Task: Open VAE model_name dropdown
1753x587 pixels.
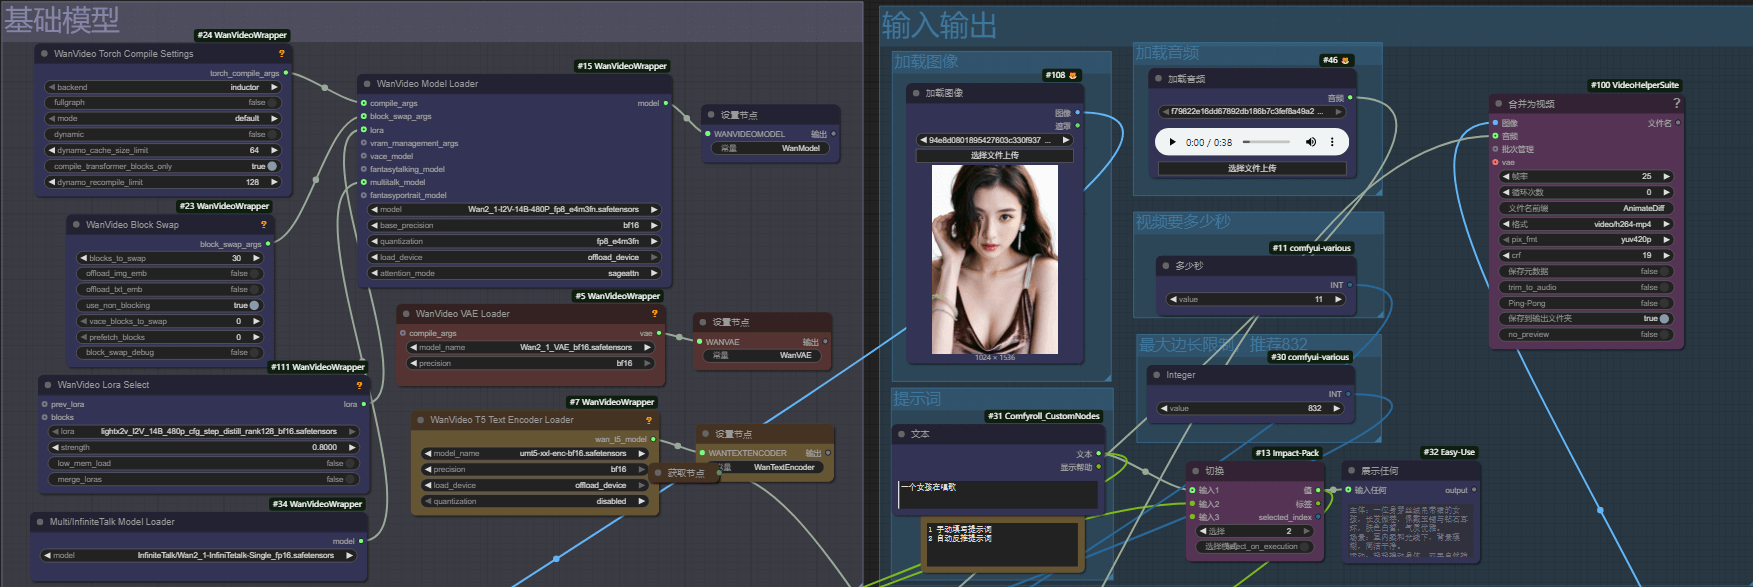Action: tap(531, 348)
